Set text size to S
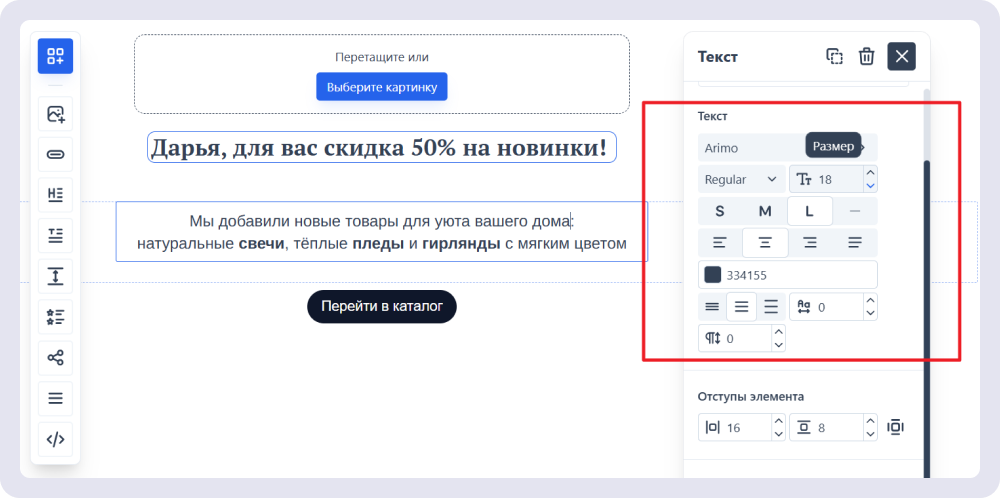This screenshot has height=498, width=1000. 720,211
